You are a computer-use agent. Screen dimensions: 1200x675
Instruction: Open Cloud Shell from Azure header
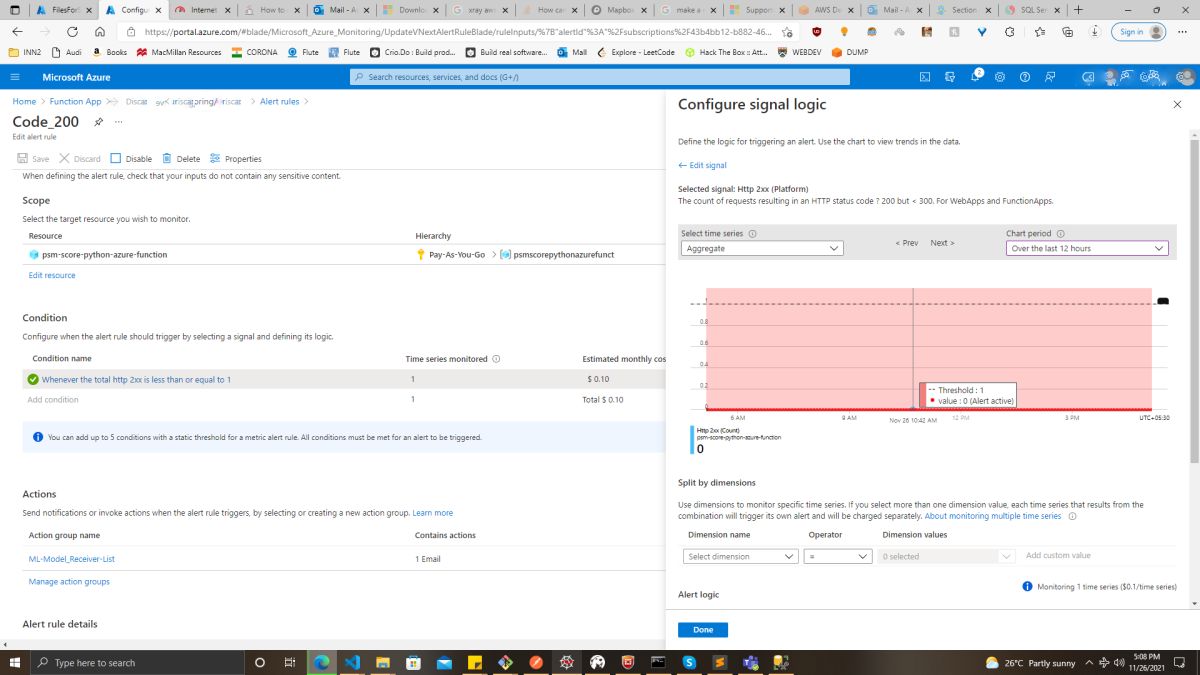[x=925, y=77]
